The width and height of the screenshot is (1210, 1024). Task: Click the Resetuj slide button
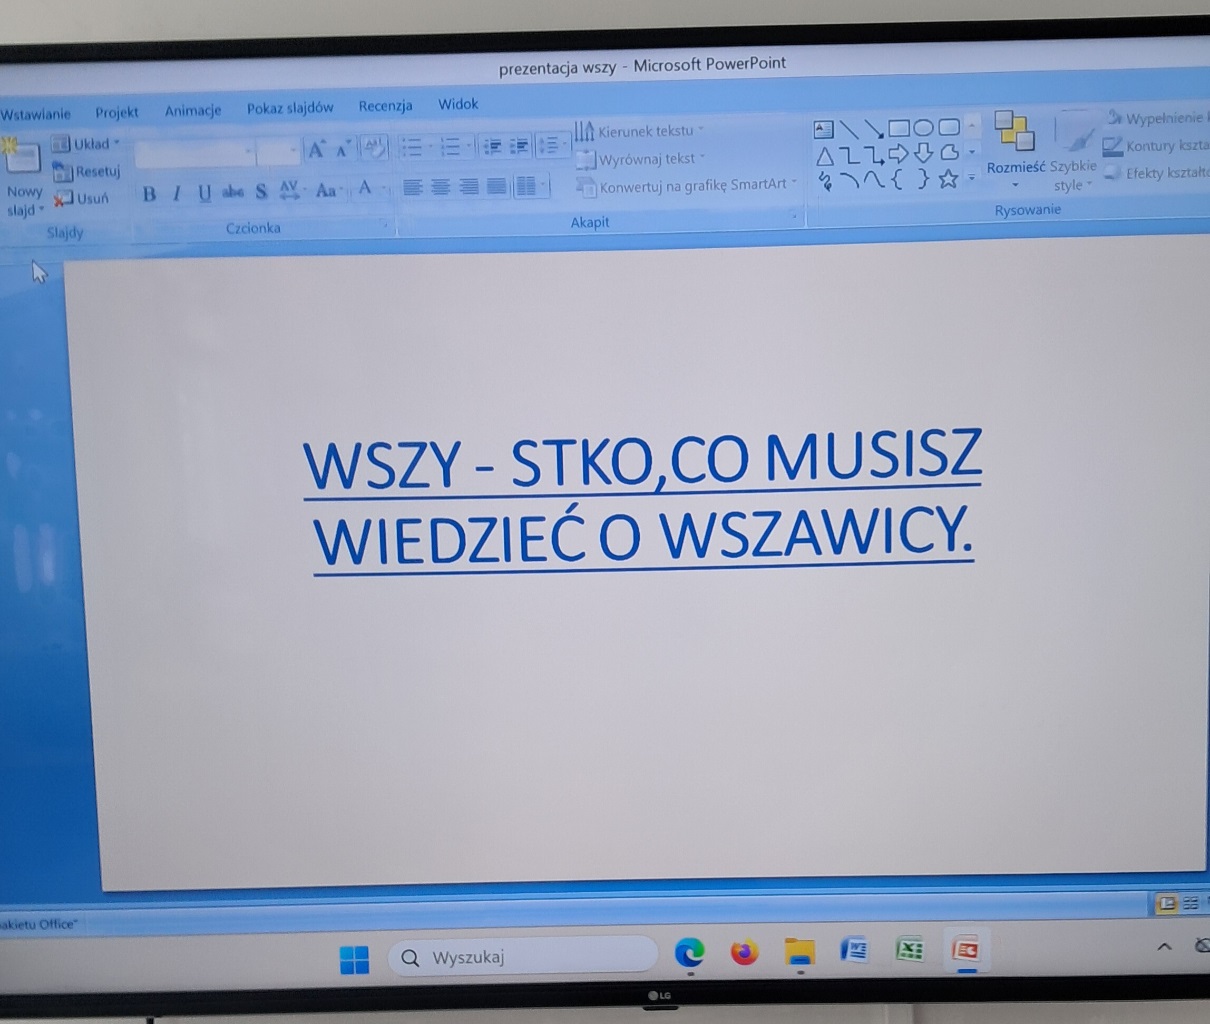click(x=88, y=172)
